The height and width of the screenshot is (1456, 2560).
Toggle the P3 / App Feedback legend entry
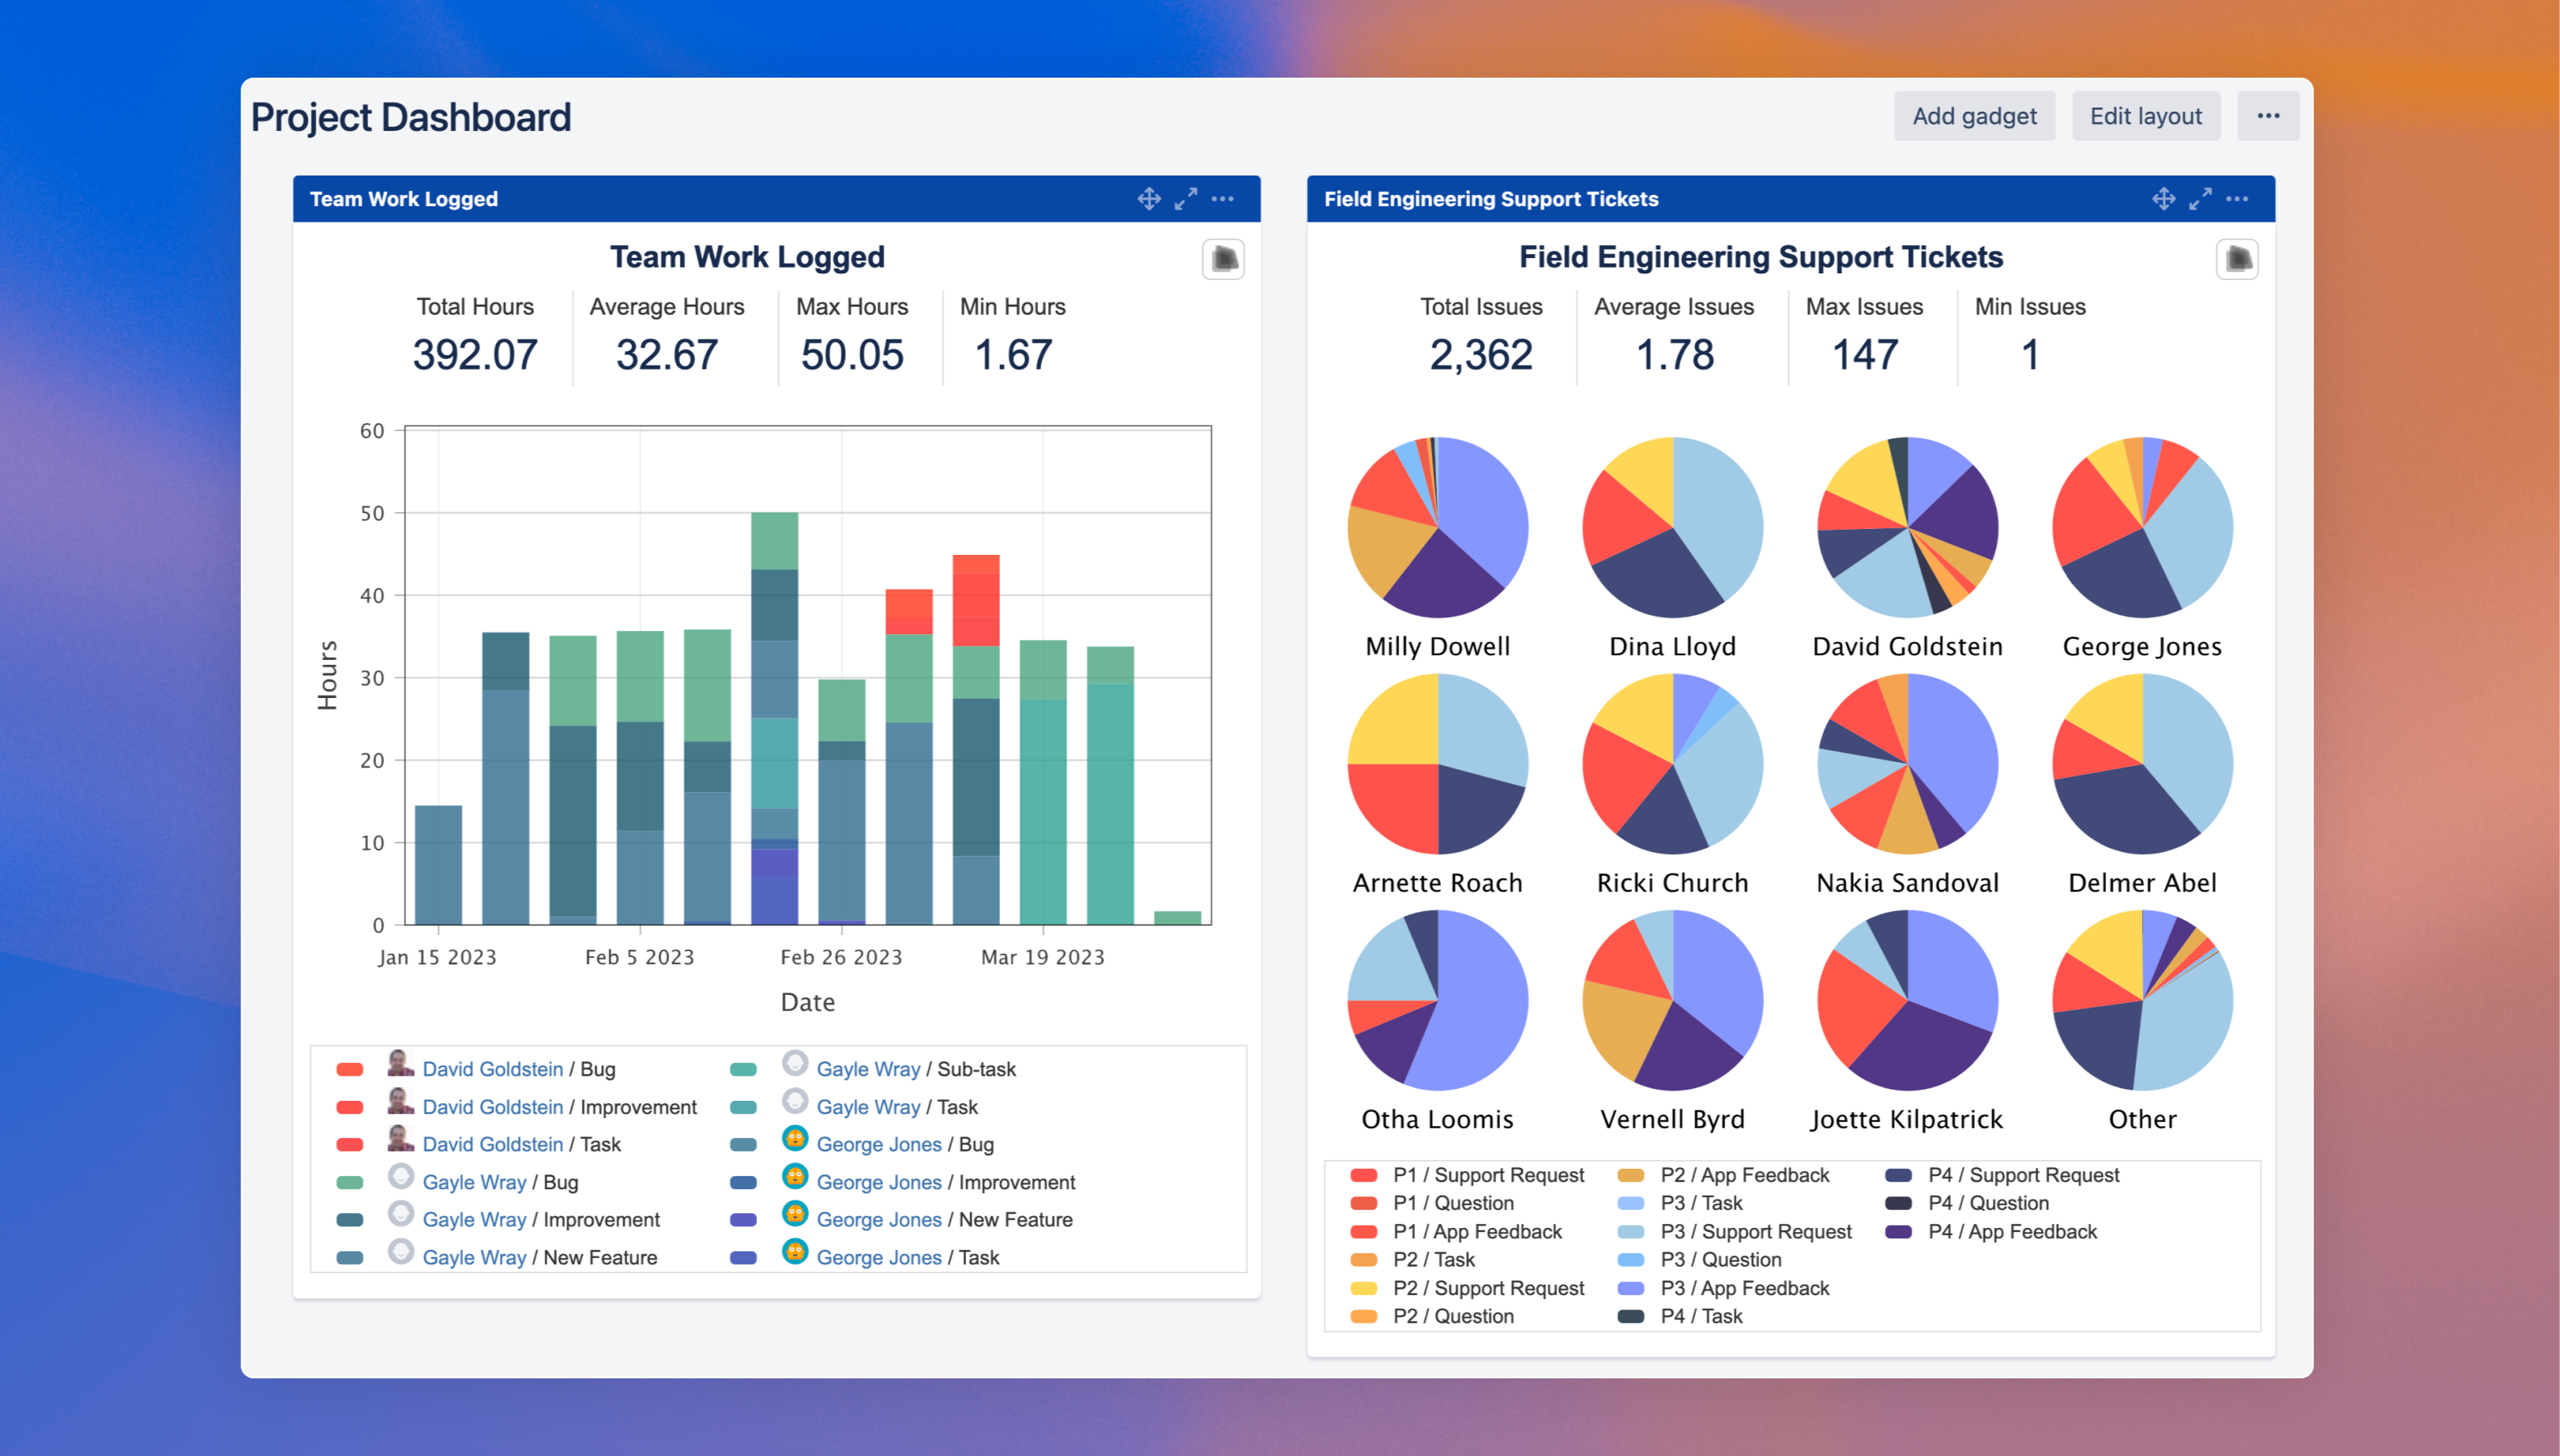[x=1744, y=1288]
